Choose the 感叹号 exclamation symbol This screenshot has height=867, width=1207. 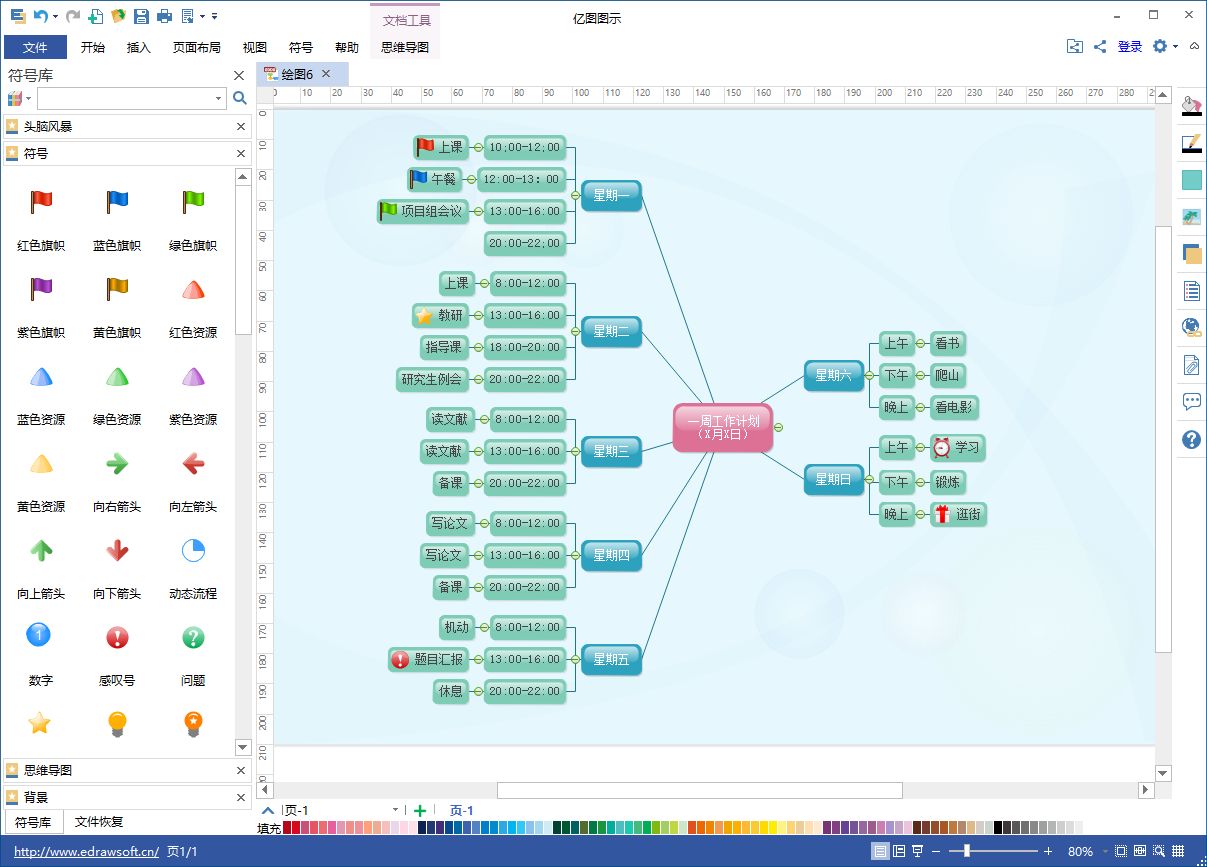click(117, 637)
